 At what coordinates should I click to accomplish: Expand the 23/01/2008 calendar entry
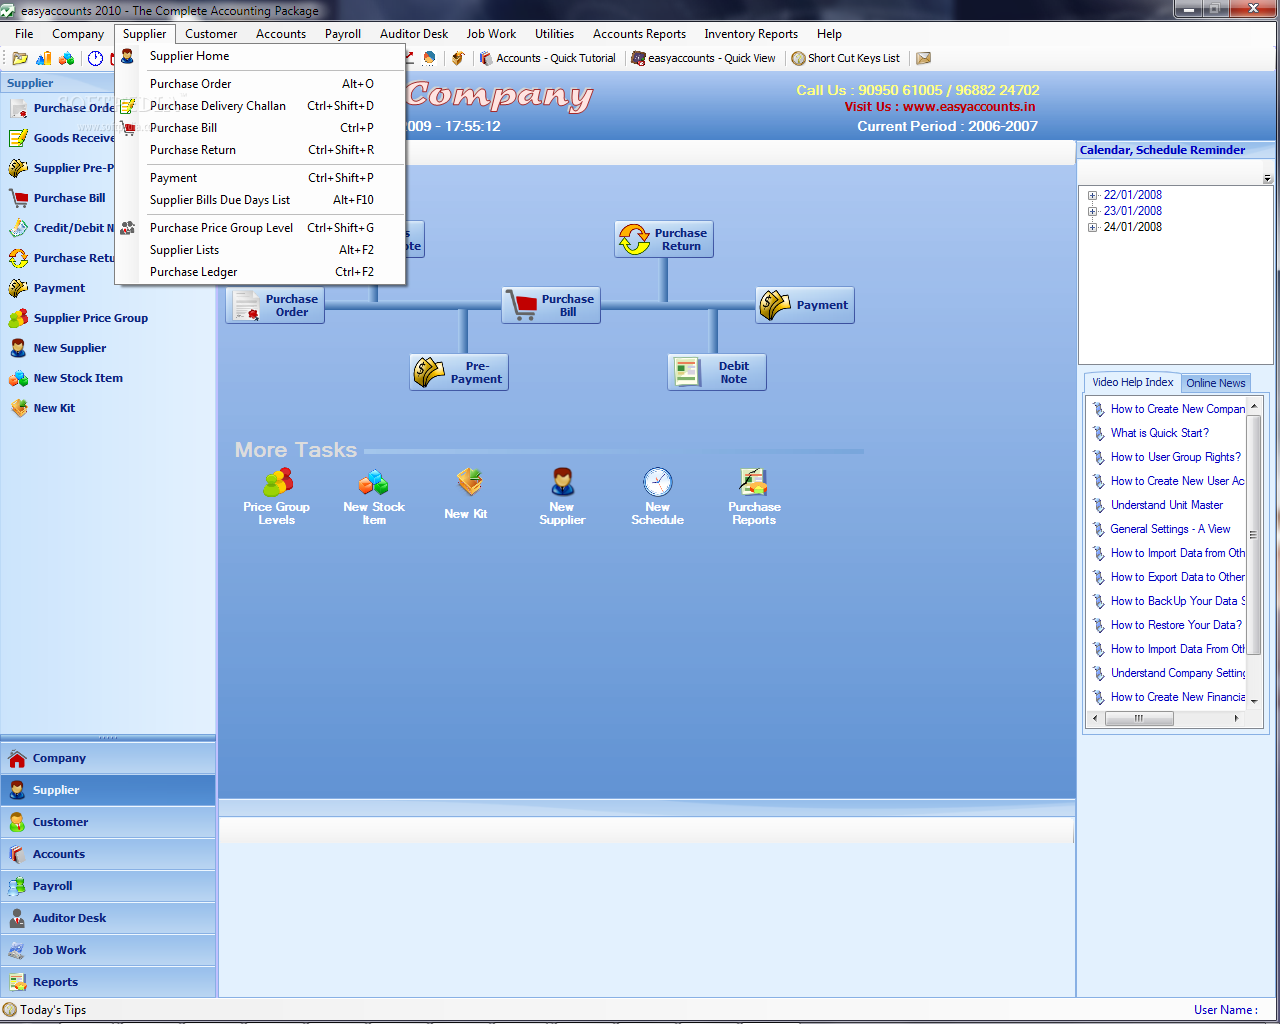(x=1092, y=211)
